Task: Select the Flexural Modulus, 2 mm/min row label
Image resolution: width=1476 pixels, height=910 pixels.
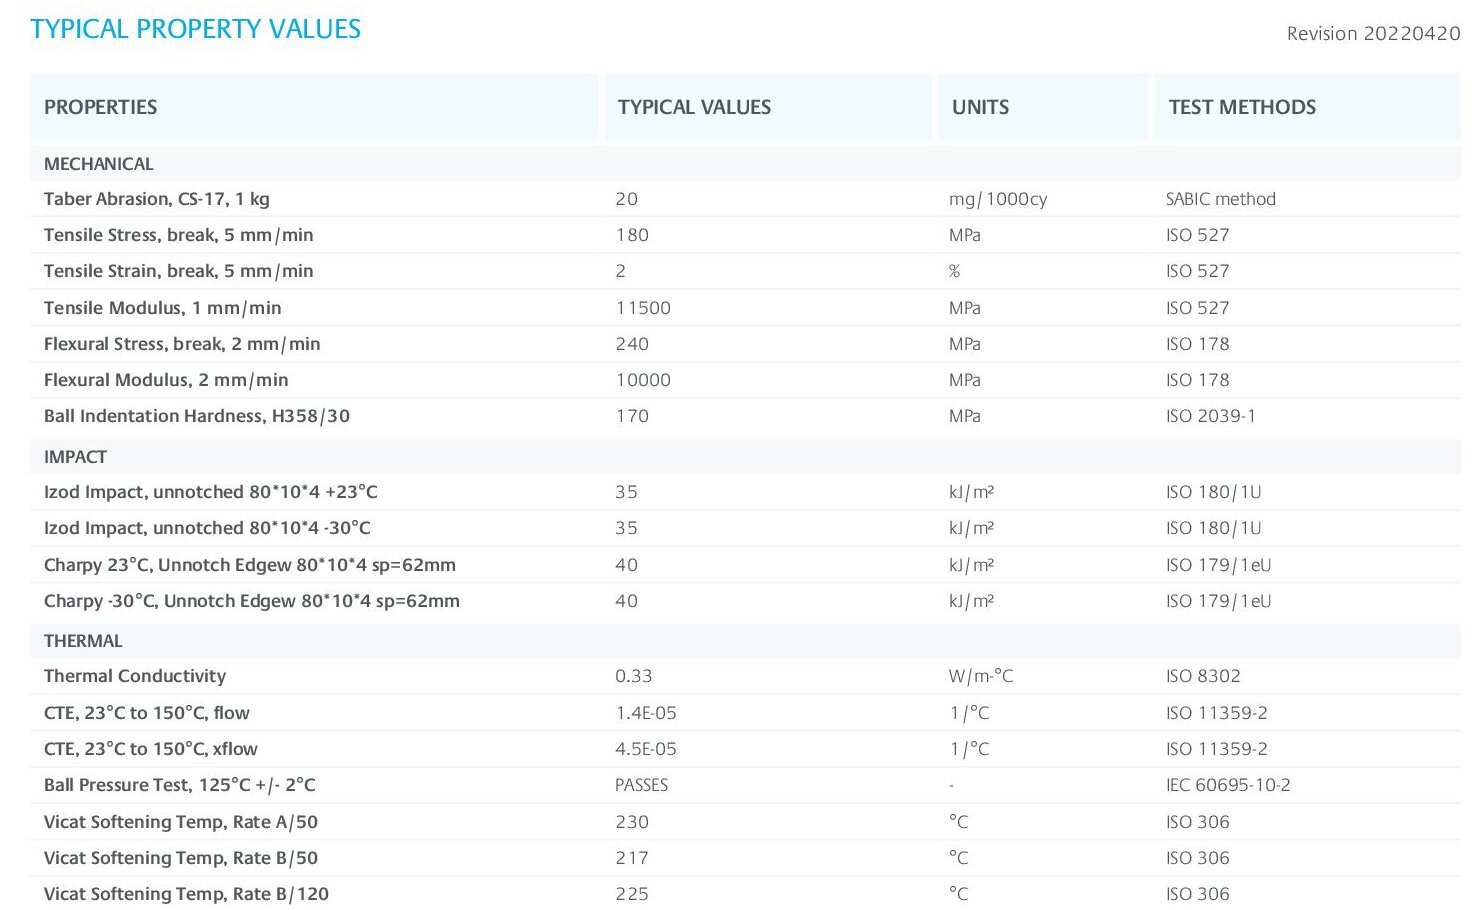Action: (166, 380)
